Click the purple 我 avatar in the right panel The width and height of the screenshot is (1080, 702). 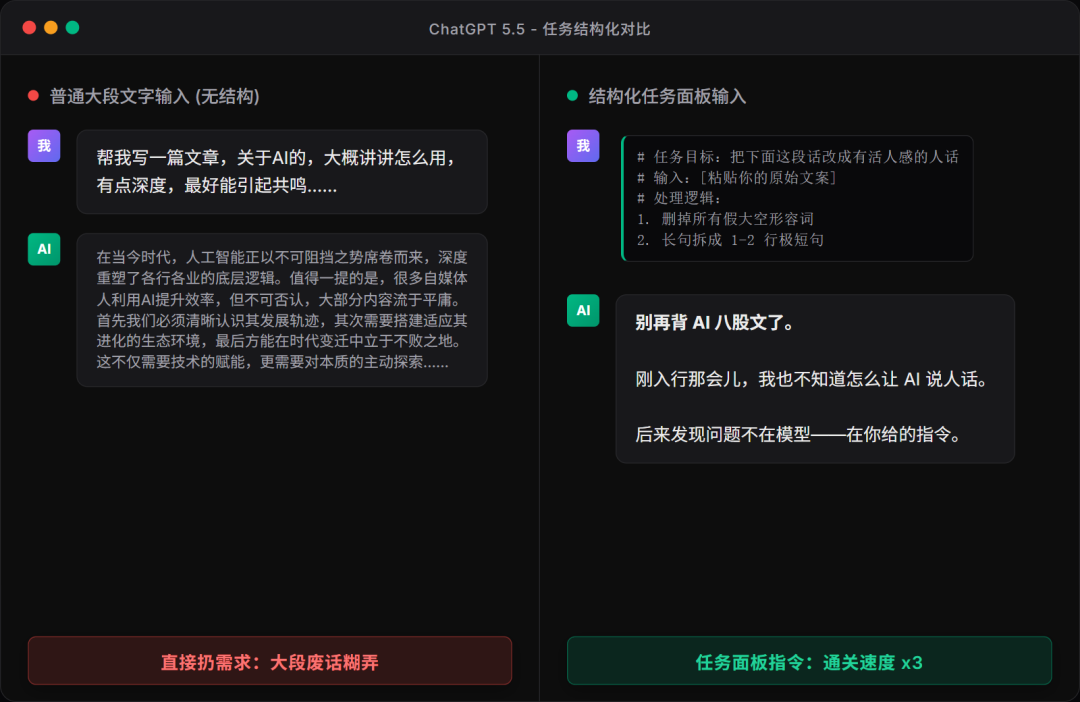point(583,145)
